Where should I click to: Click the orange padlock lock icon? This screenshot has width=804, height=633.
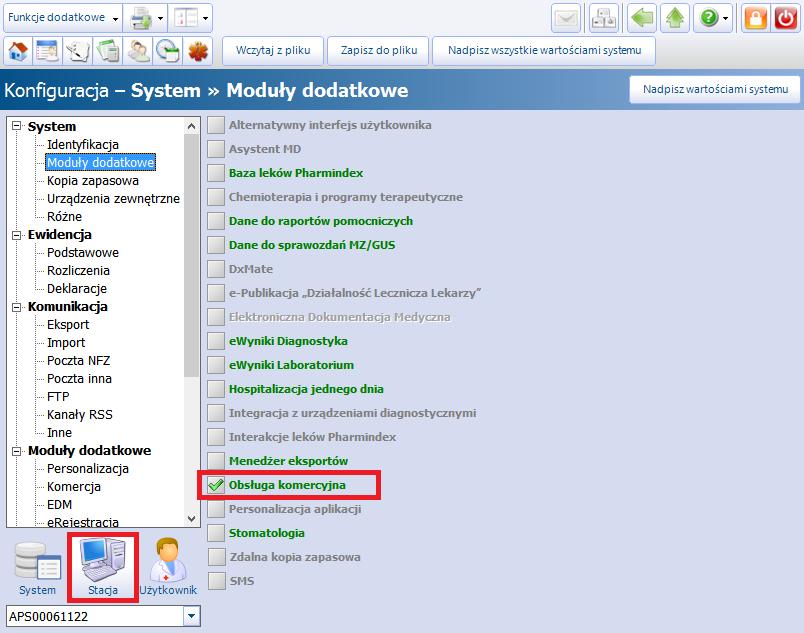756,18
